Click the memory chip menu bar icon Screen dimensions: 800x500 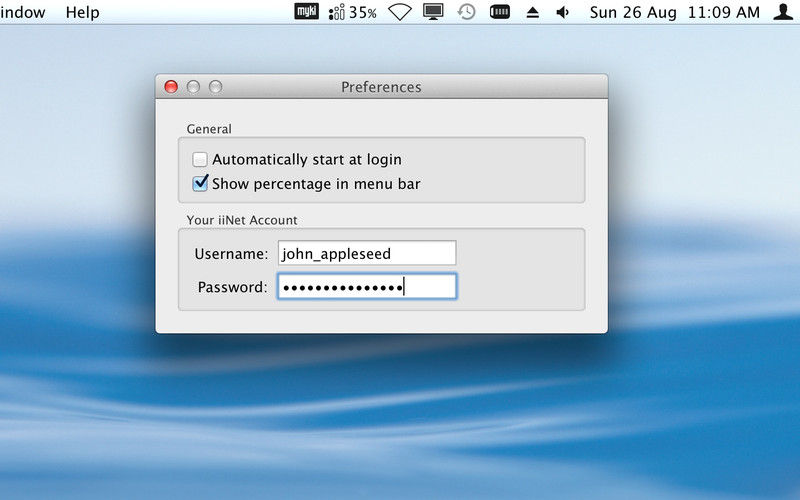click(x=499, y=12)
